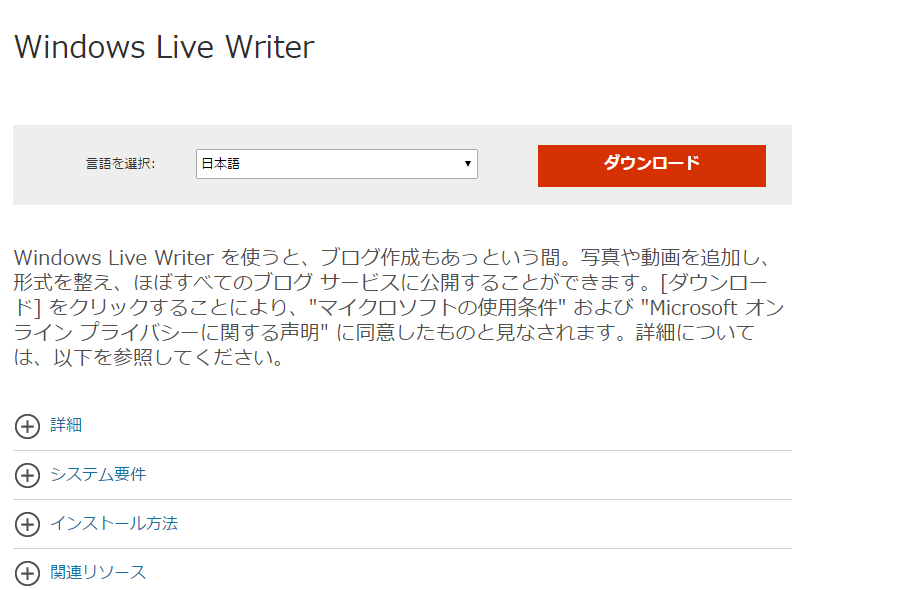This screenshot has height=590, width=906.
Task: Click the plus icon beside システム要件
Action: coord(27,475)
